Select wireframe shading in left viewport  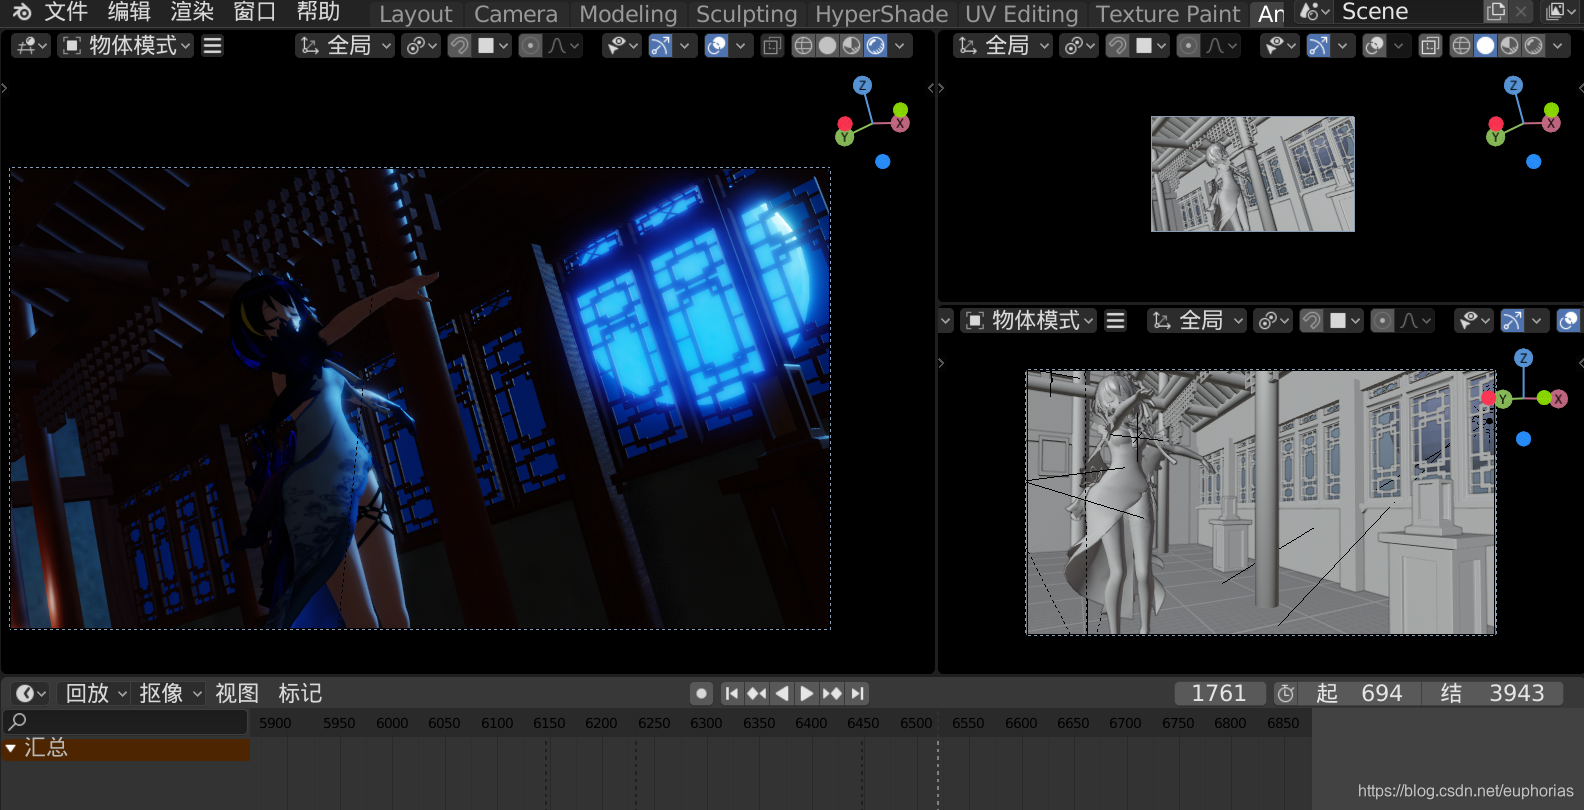(x=803, y=46)
